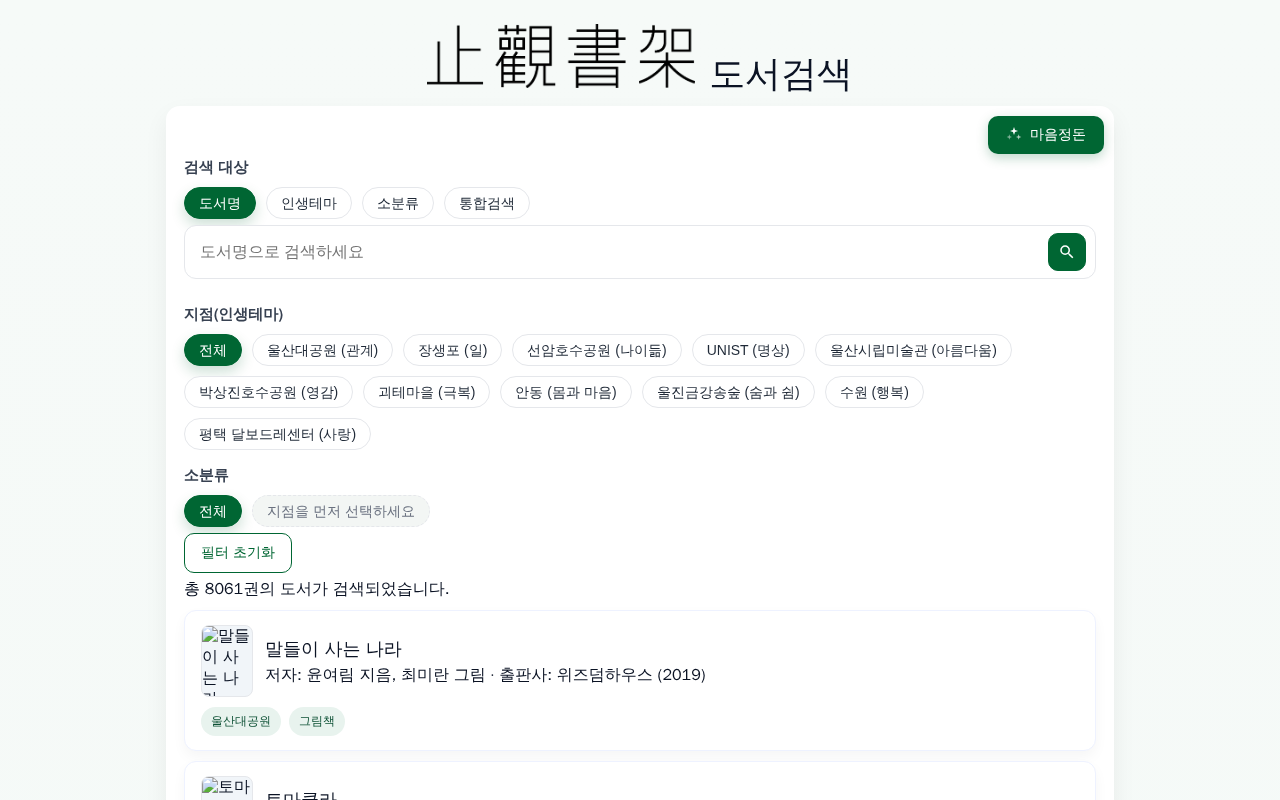The height and width of the screenshot is (800, 1280).
Task: Select the UNIST (명상) branch chip
Action: [748, 350]
